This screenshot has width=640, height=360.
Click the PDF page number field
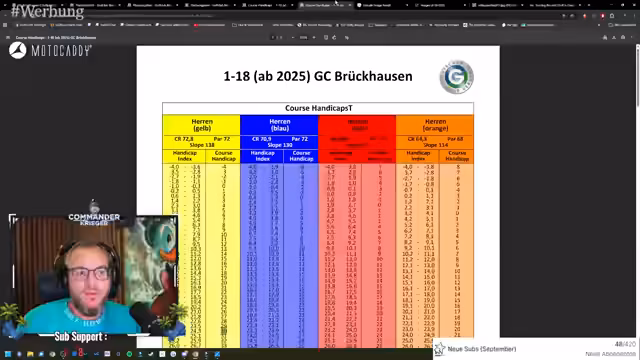click(x=273, y=38)
